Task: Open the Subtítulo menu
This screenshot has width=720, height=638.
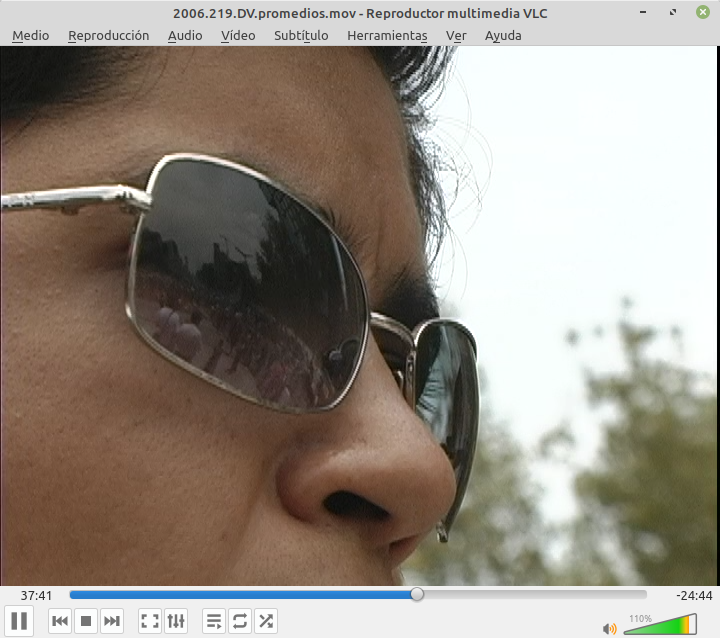Action: tap(301, 35)
